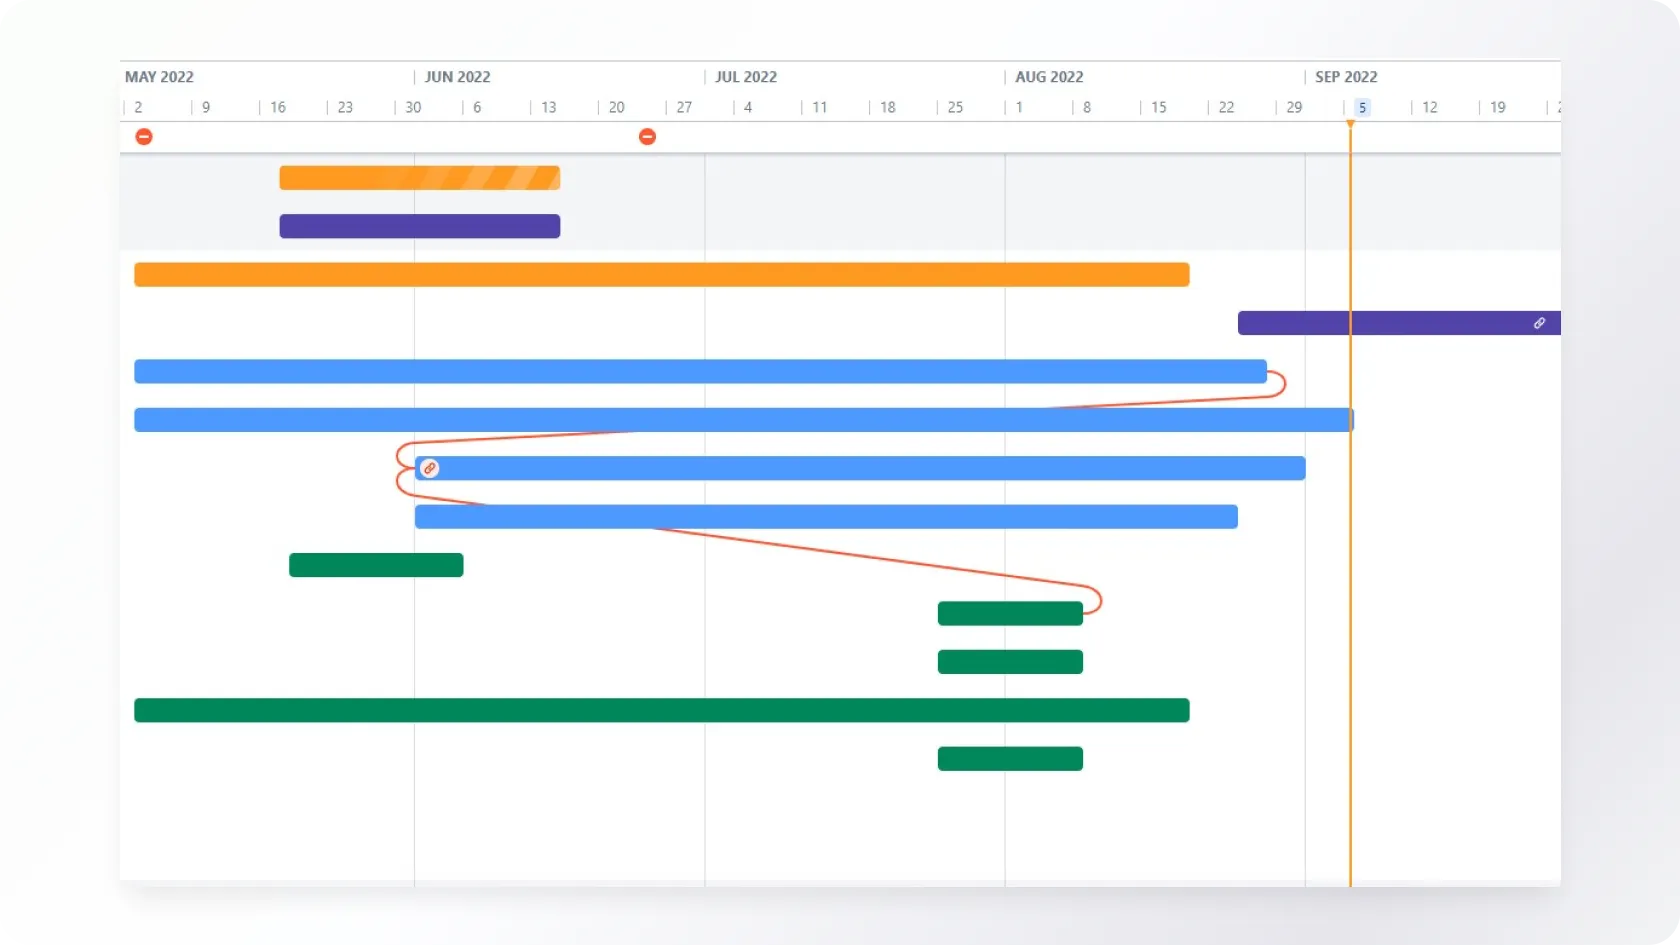This screenshot has width=1680, height=945.
Task: Click the MAY 2022 month header
Action: point(159,77)
